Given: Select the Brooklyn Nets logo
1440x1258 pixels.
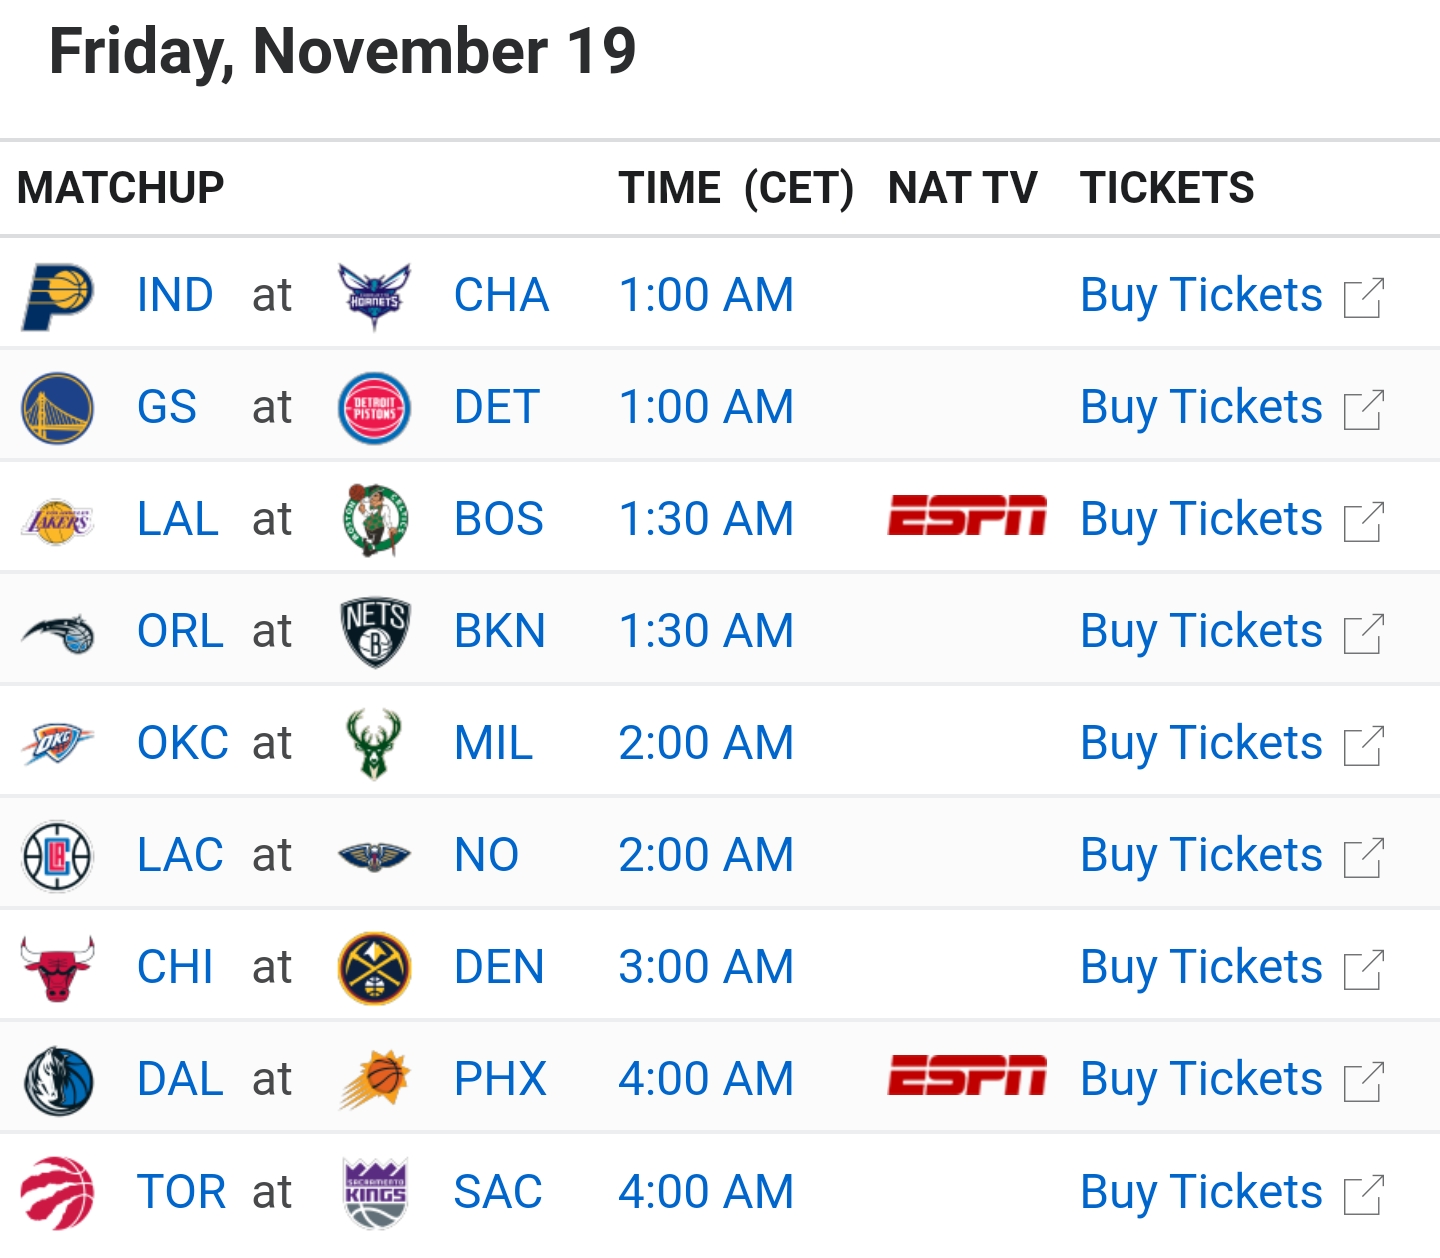Looking at the screenshot, I should pos(374,633).
